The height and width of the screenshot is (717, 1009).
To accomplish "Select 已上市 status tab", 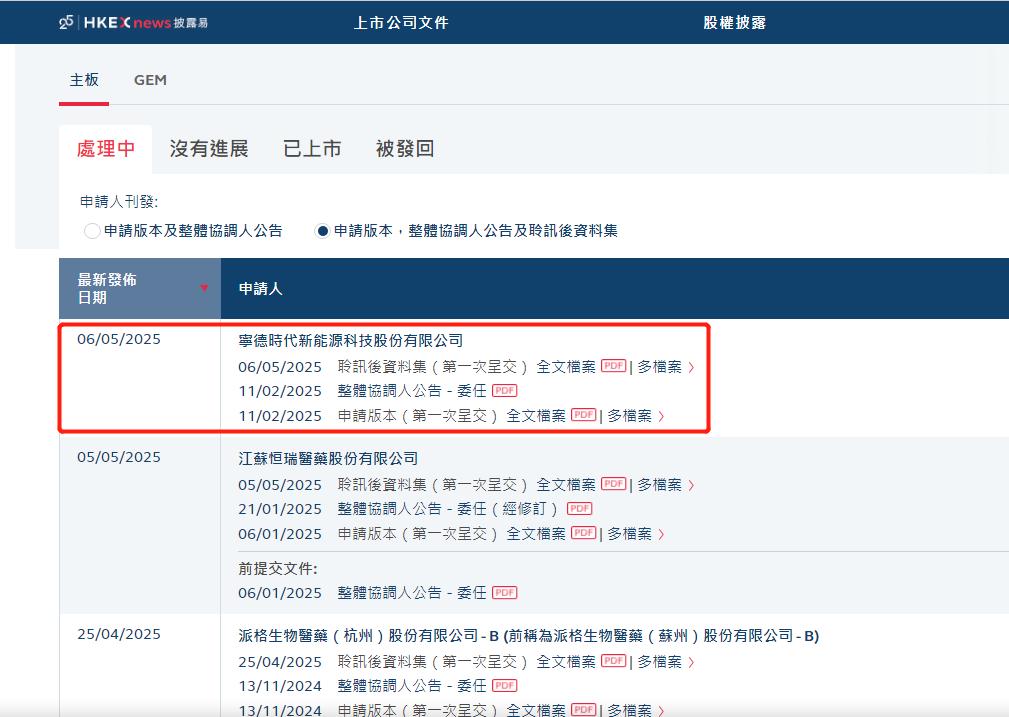I will 312,149.
